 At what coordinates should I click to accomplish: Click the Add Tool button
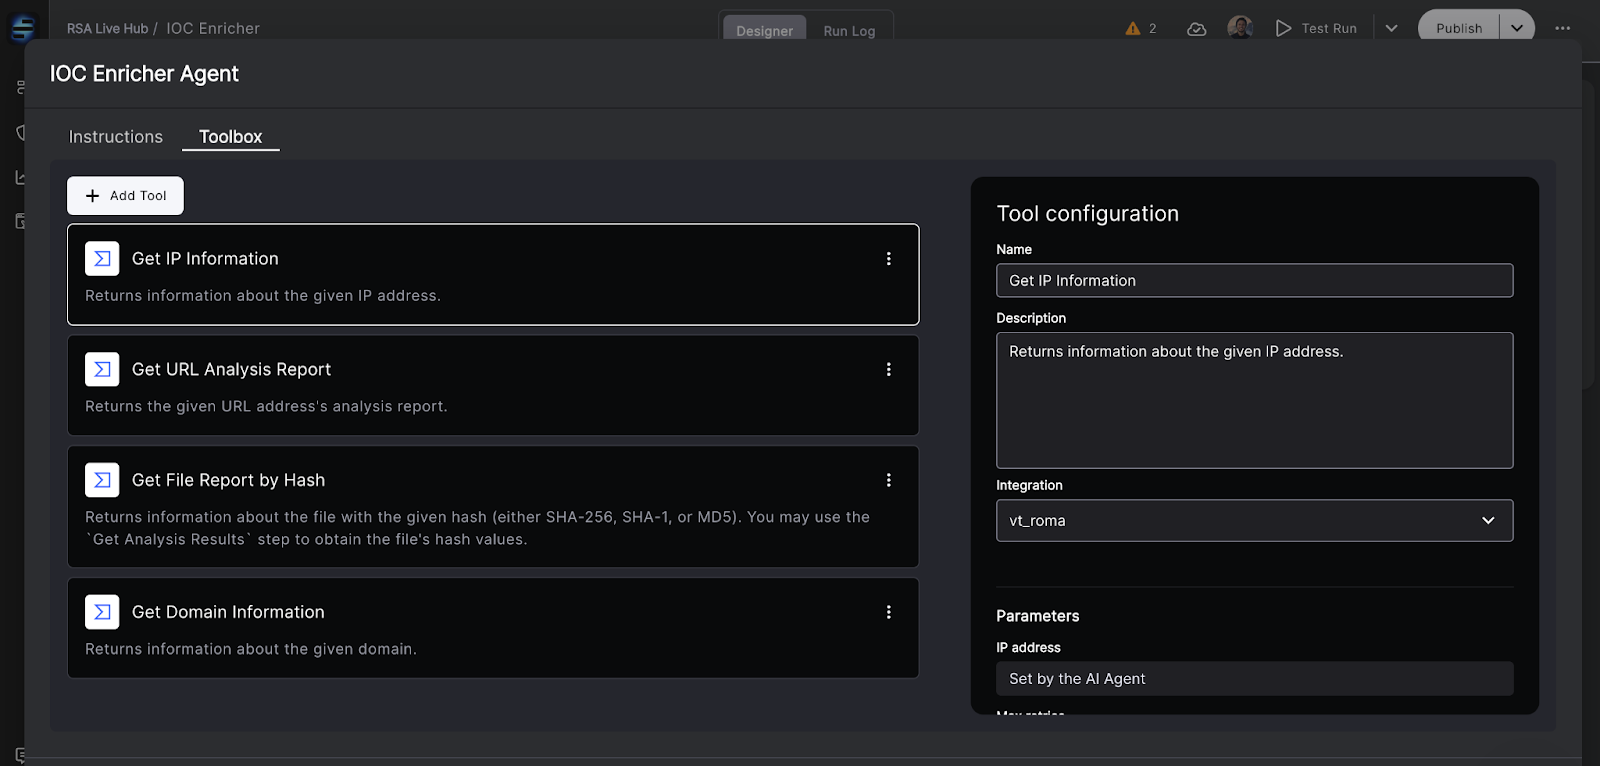tap(125, 196)
